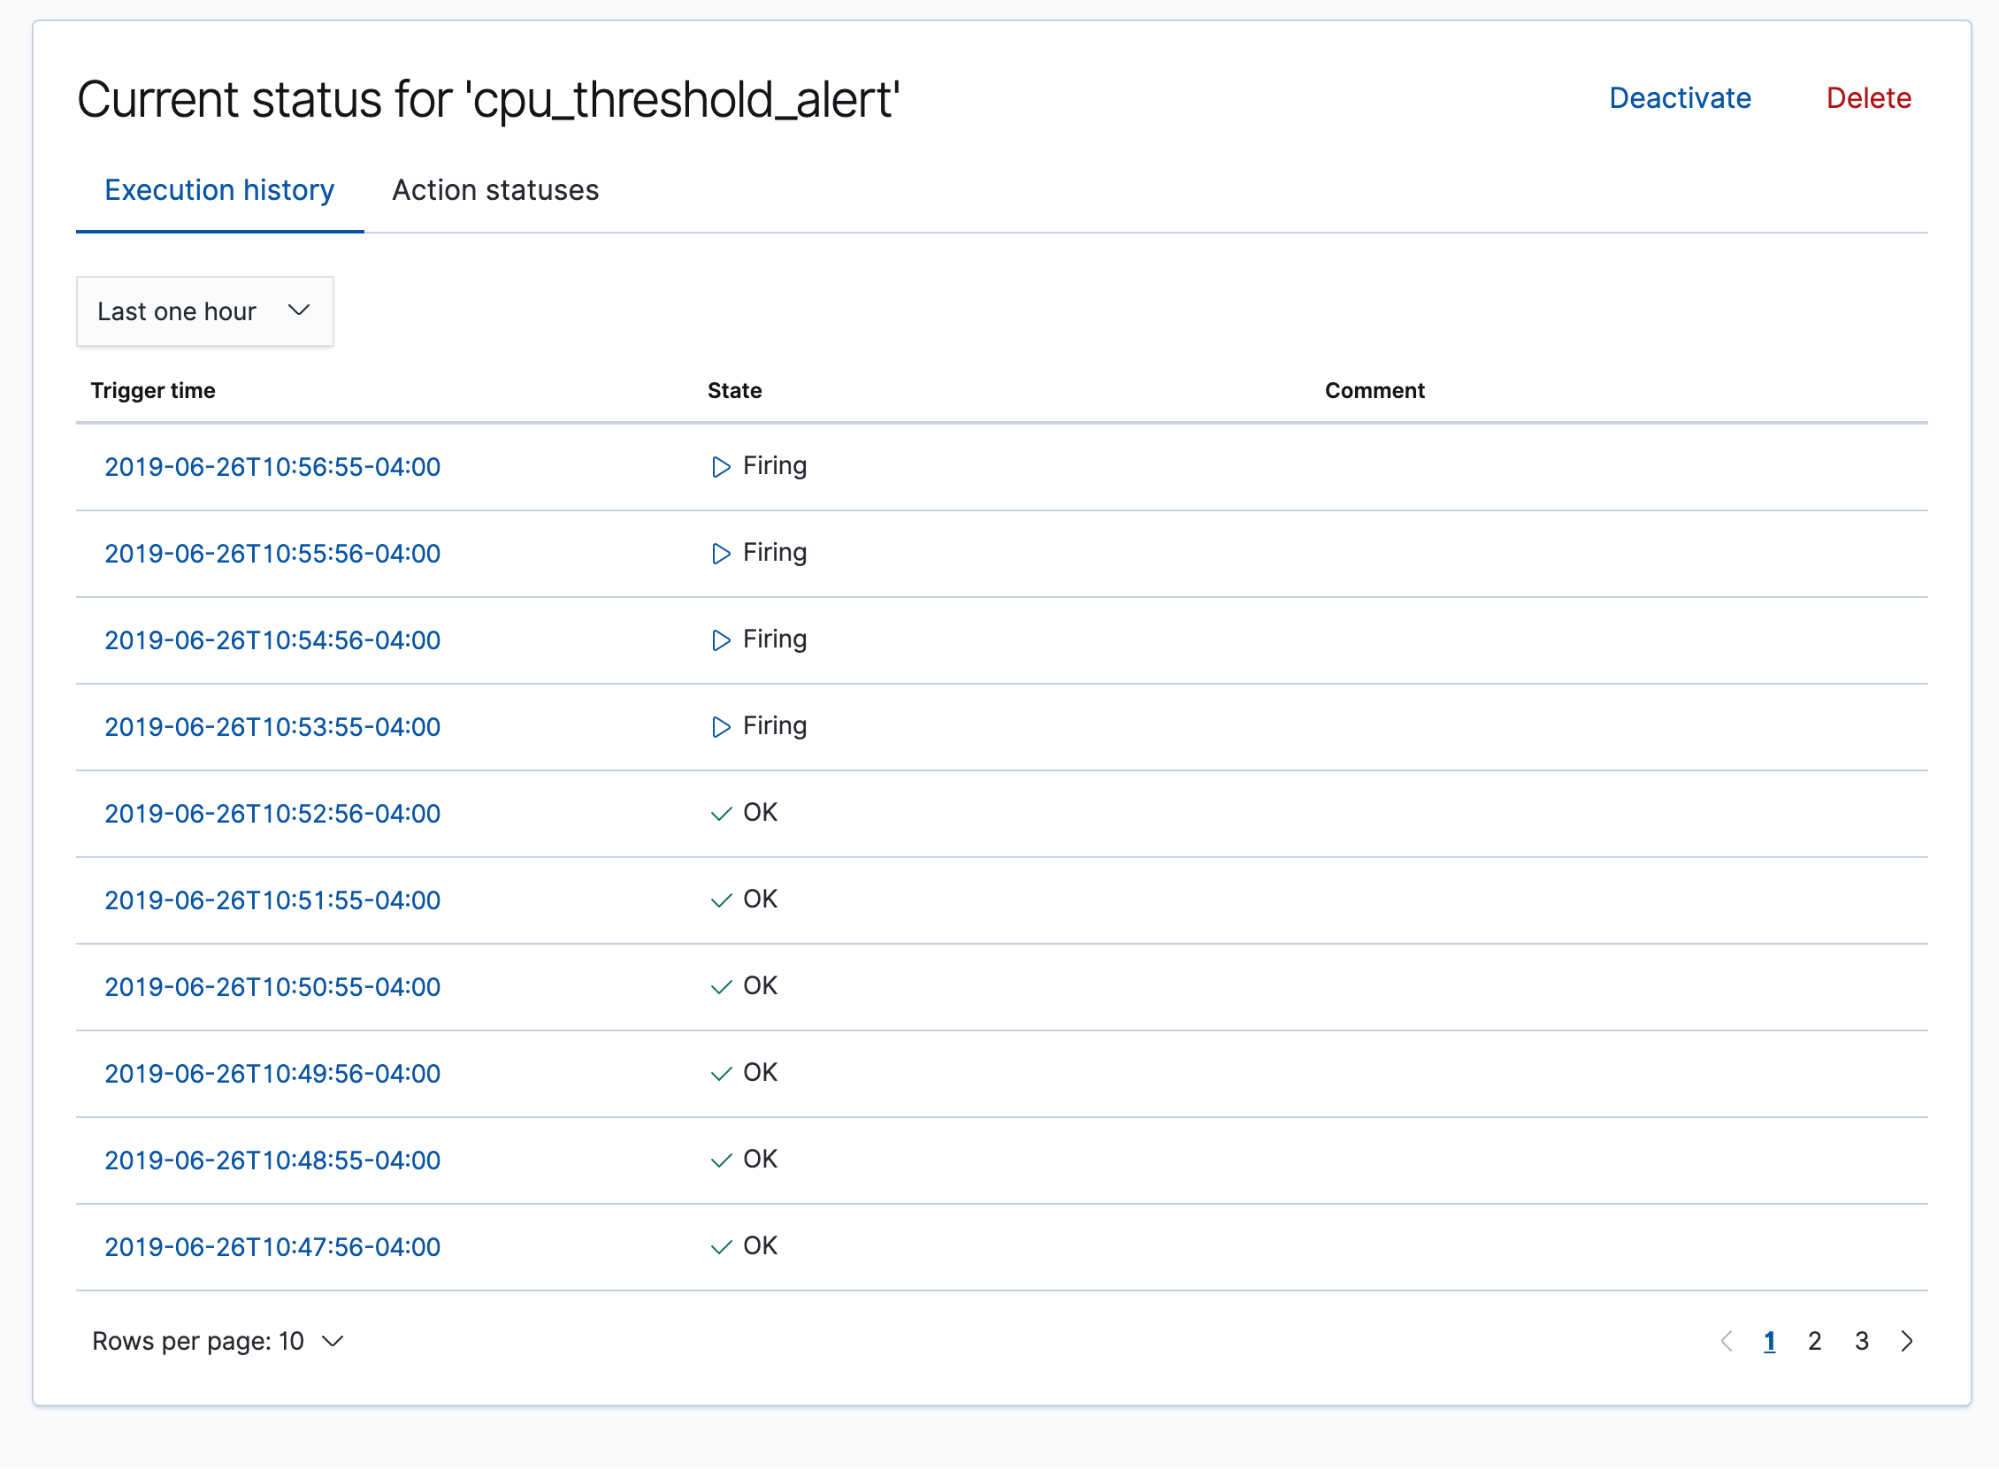Click the Firing state icon third row
The width and height of the screenshot is (1999, 1469).
[x=720, y=638]
